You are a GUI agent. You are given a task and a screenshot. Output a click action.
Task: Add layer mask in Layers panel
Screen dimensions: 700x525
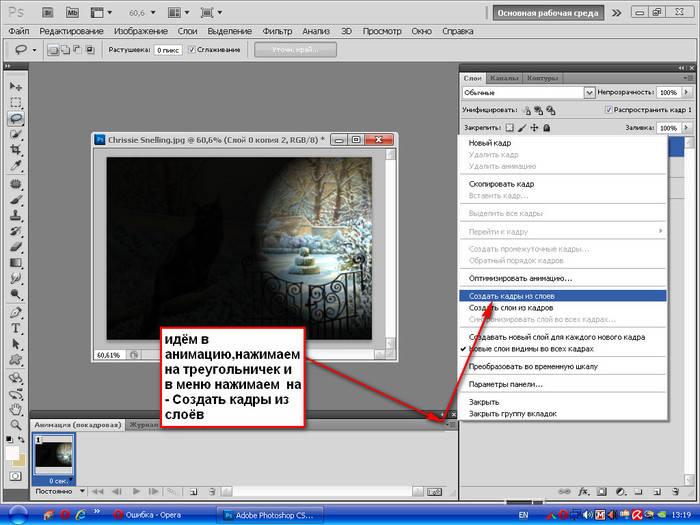[x=602, y=492]
